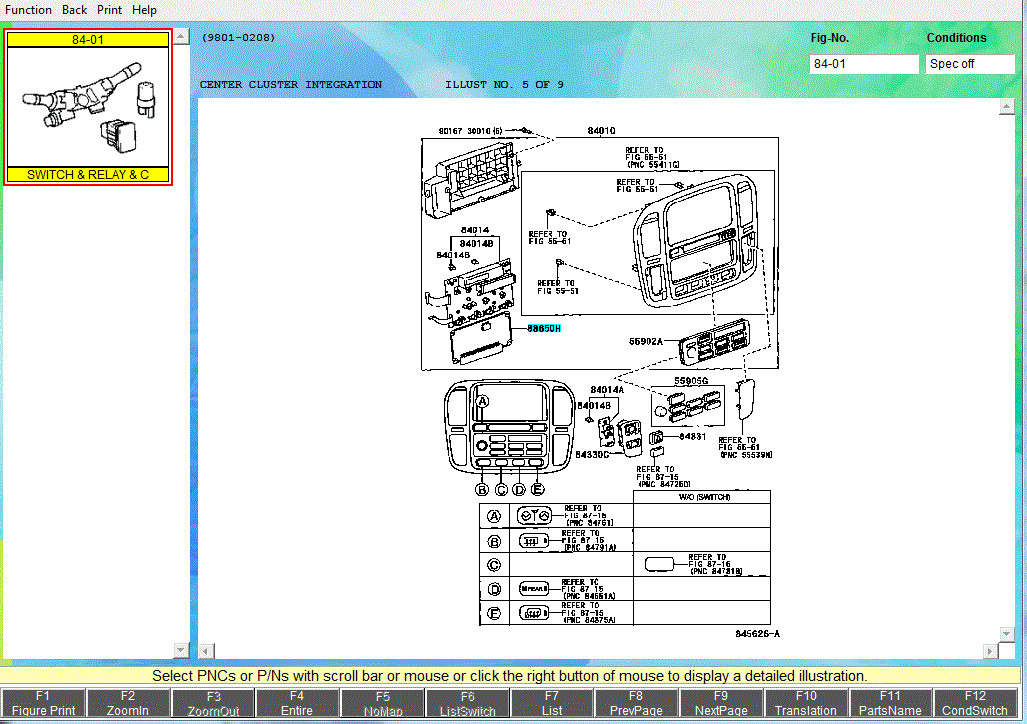Open the Function menu
This screenshot has width=1027, height=724.
[29, 10]
